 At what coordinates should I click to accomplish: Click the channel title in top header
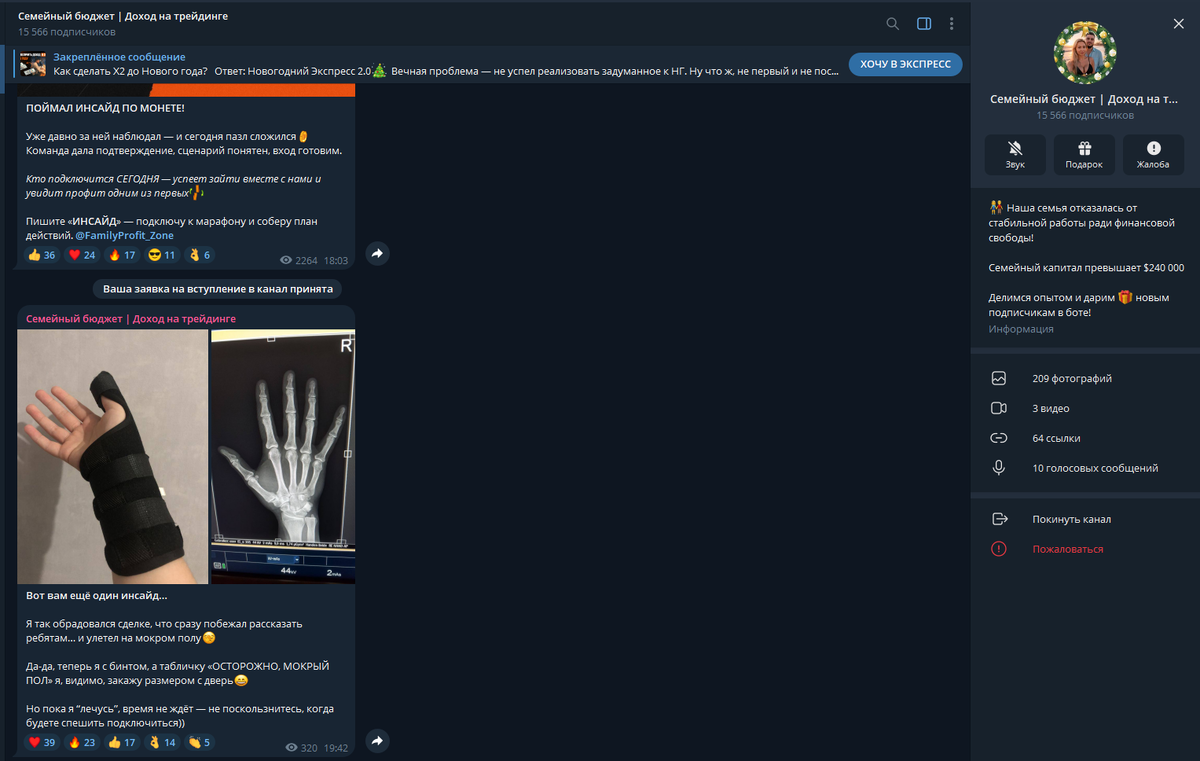(x=123, y=17)
